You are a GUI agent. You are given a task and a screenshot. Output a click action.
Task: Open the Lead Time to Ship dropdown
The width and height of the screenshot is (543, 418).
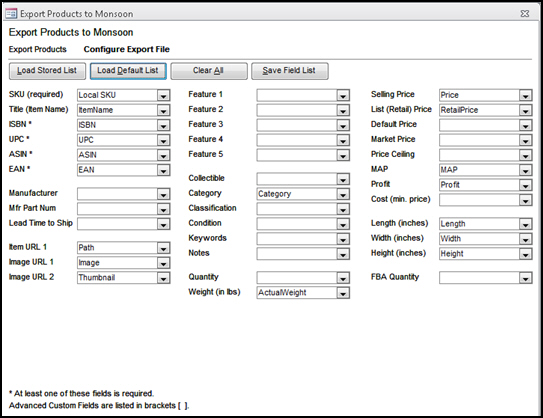(163, 224)
